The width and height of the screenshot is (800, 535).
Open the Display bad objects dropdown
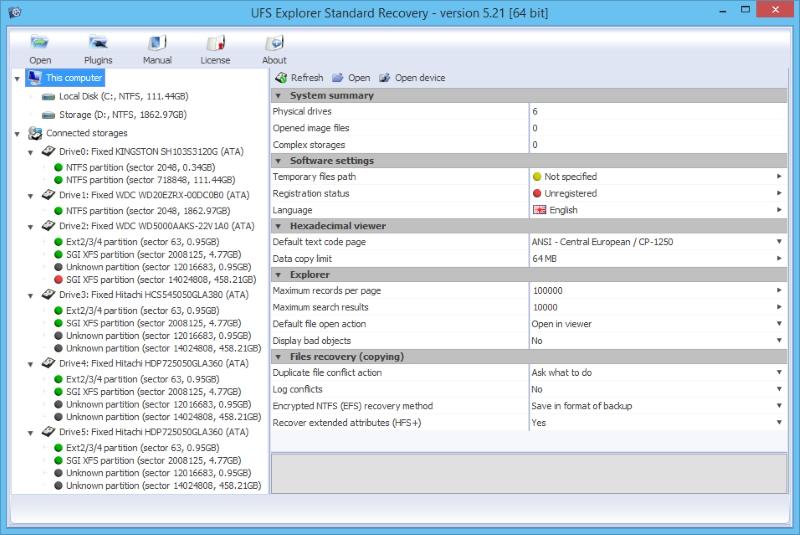point(779,340)
